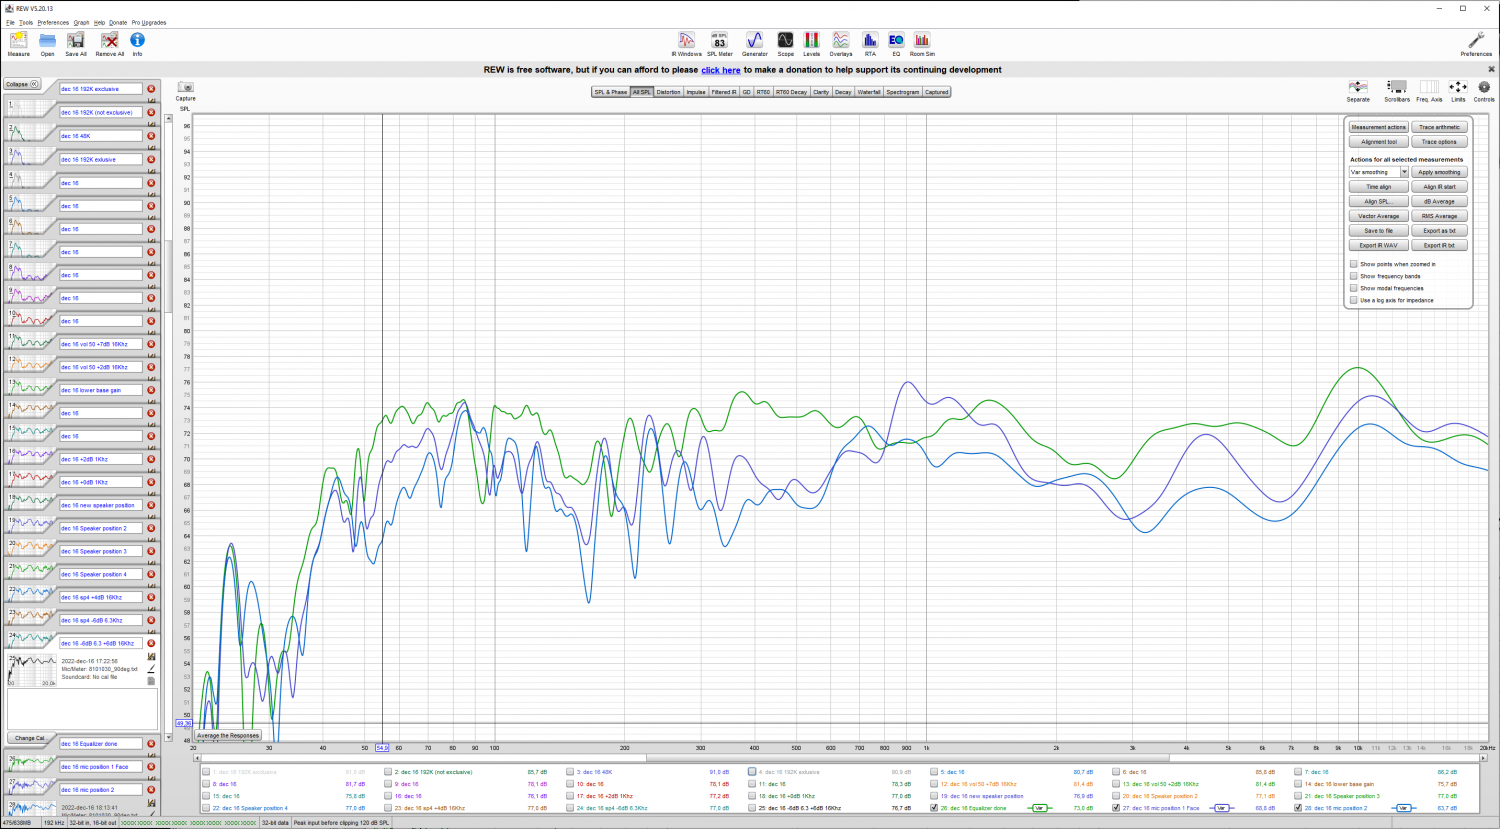Uncheck trace 26 dec 16 Equalizer done
The image size is (1500, 829).
(x=934, y=808)
